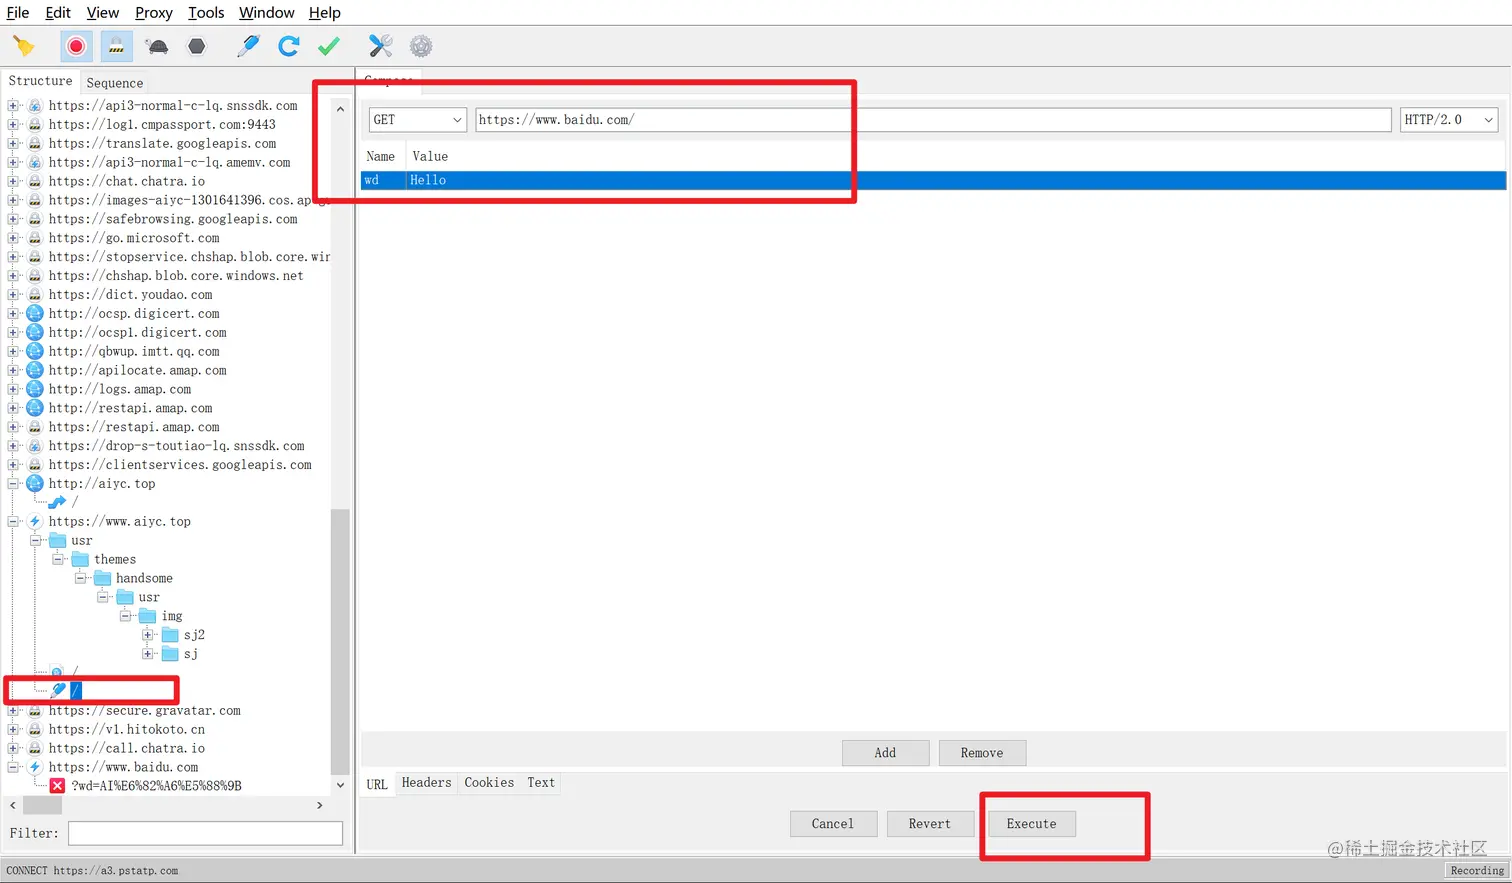Click the Execute button
Screen dimensions: 1512x883
tap(1032, 824)
